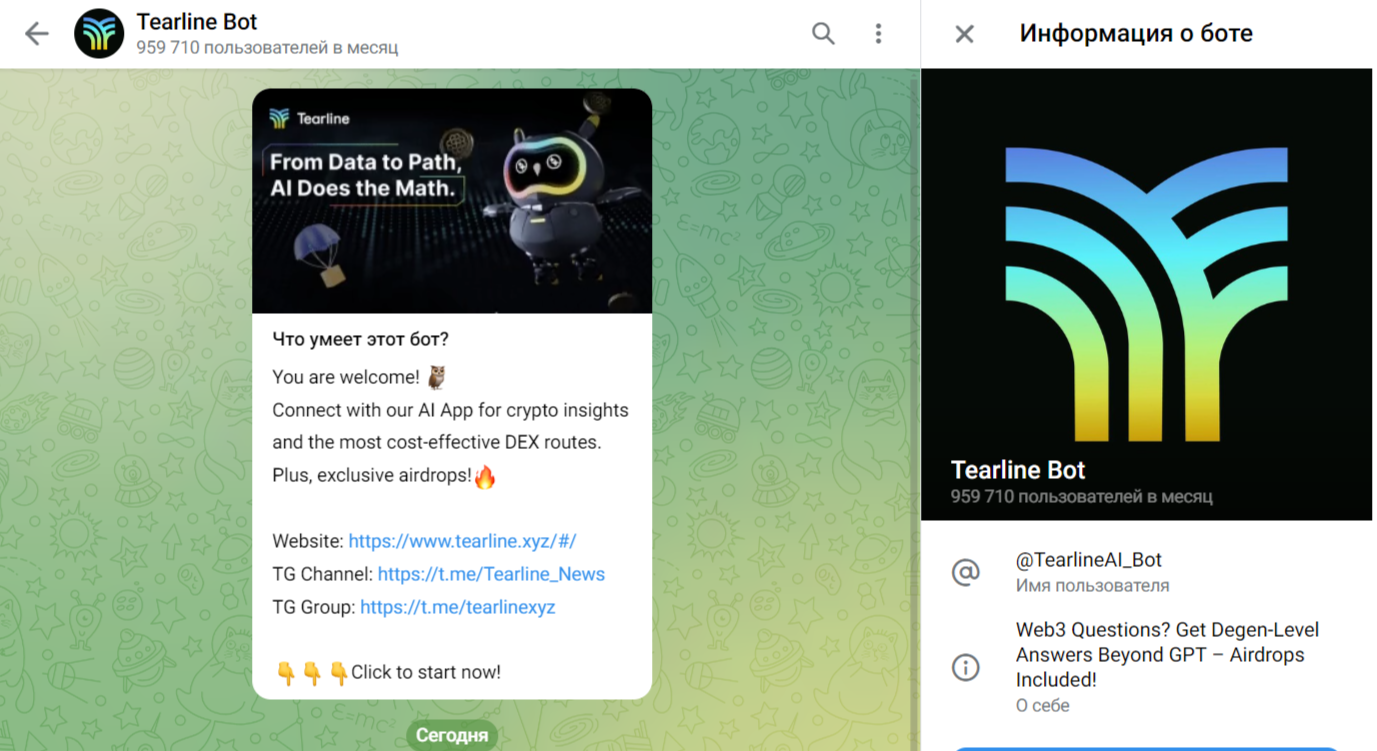Click 'Информация о боте' panel title
Screen dimensions: 1377x751
tap(1136, 33)
